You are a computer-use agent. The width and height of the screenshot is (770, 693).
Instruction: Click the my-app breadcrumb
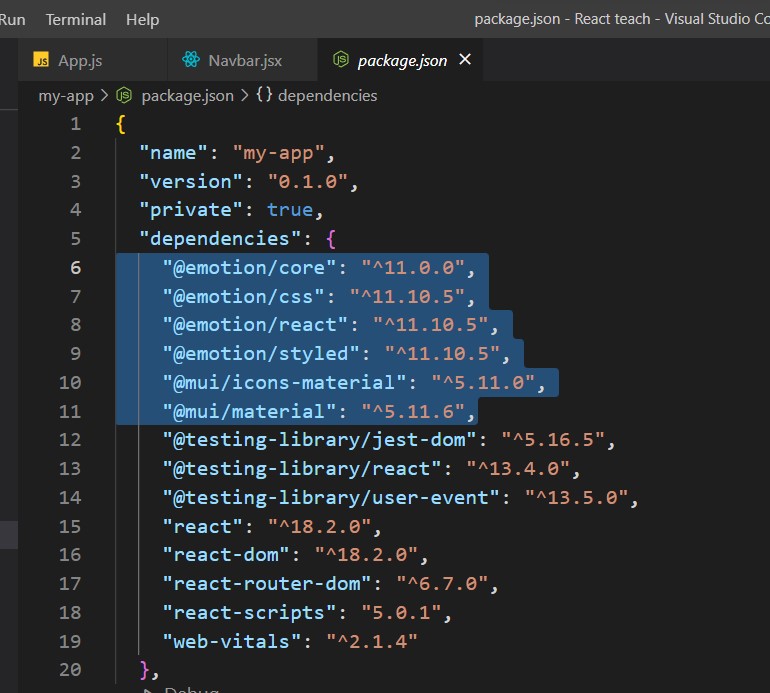click(x=66, y=95)
